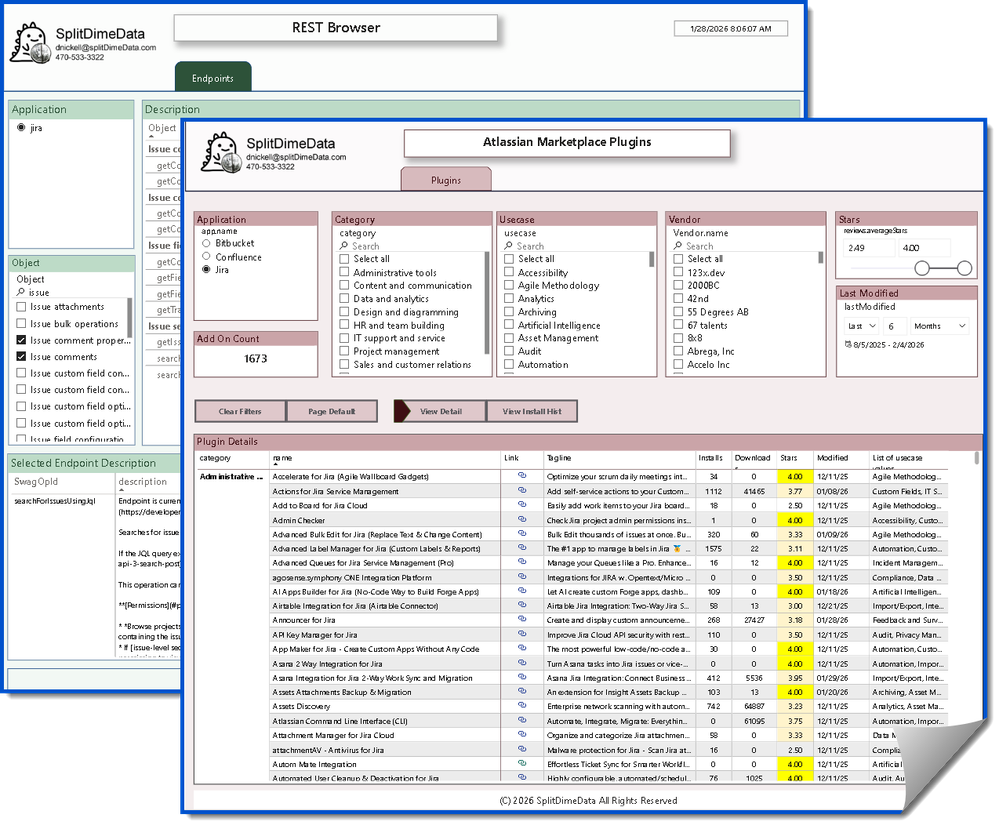999x826 pixels.
Task: Switch to the Plugins tab
Action: tap(446, 180)
